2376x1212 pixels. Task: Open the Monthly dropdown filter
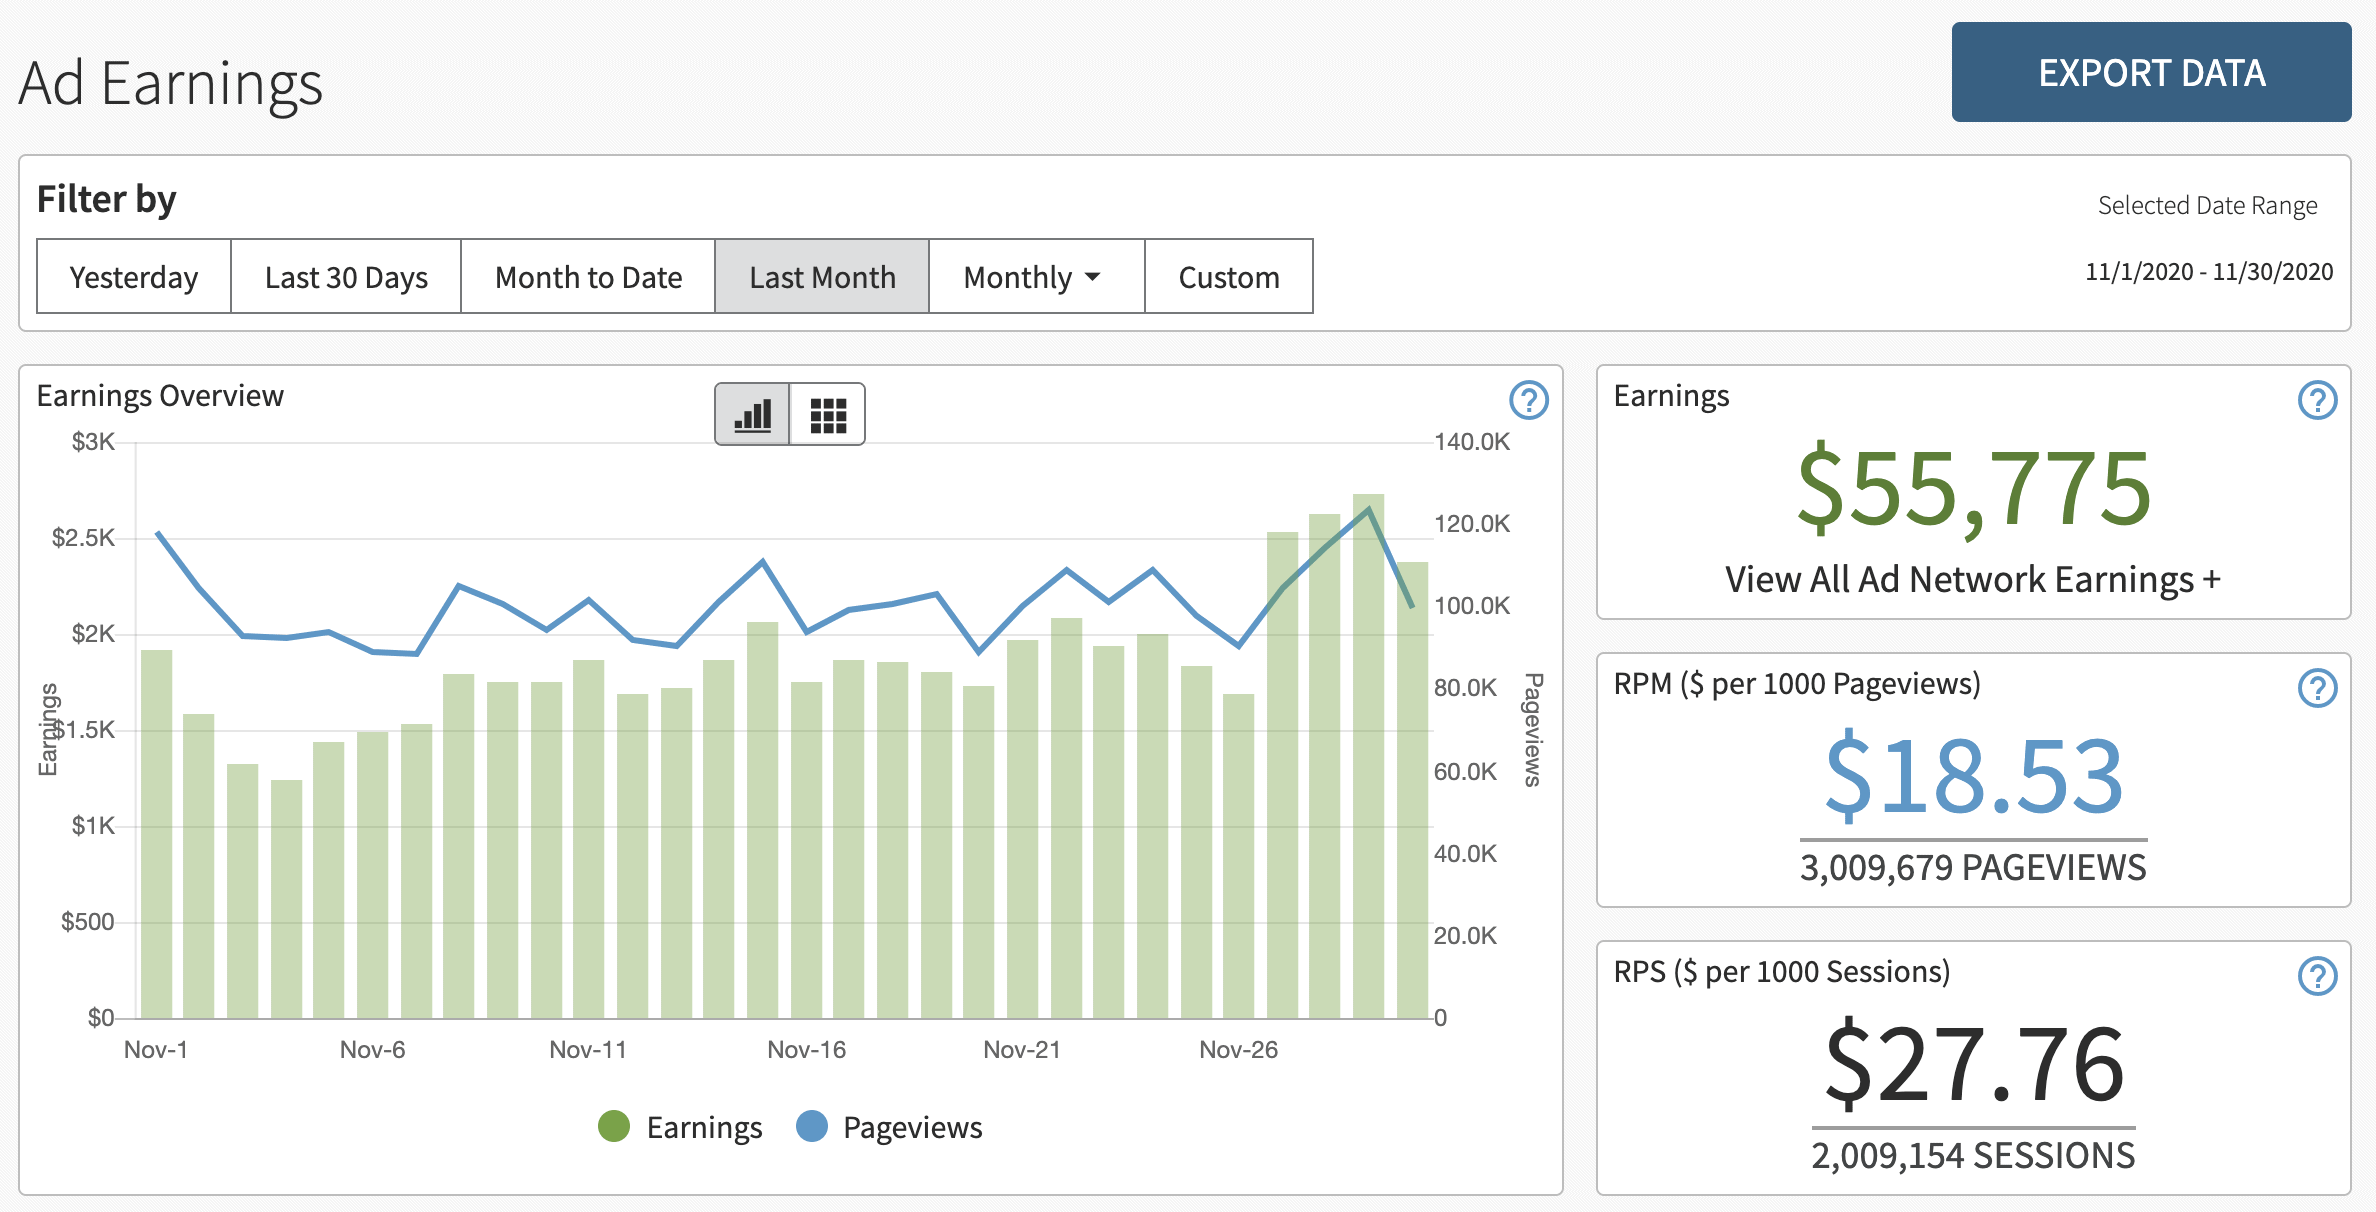1036,276
